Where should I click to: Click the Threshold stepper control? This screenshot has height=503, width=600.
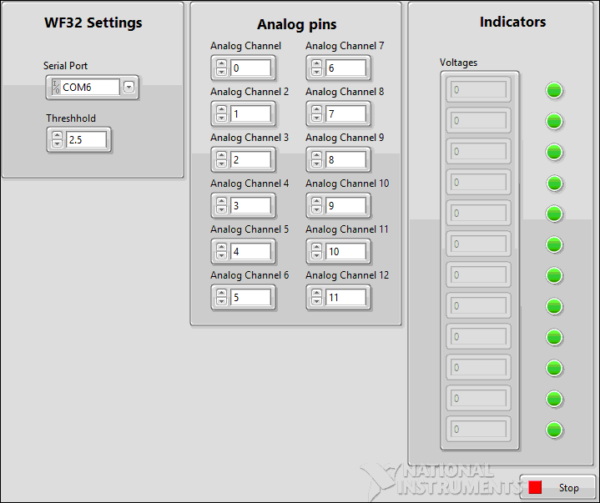[57, 140]
